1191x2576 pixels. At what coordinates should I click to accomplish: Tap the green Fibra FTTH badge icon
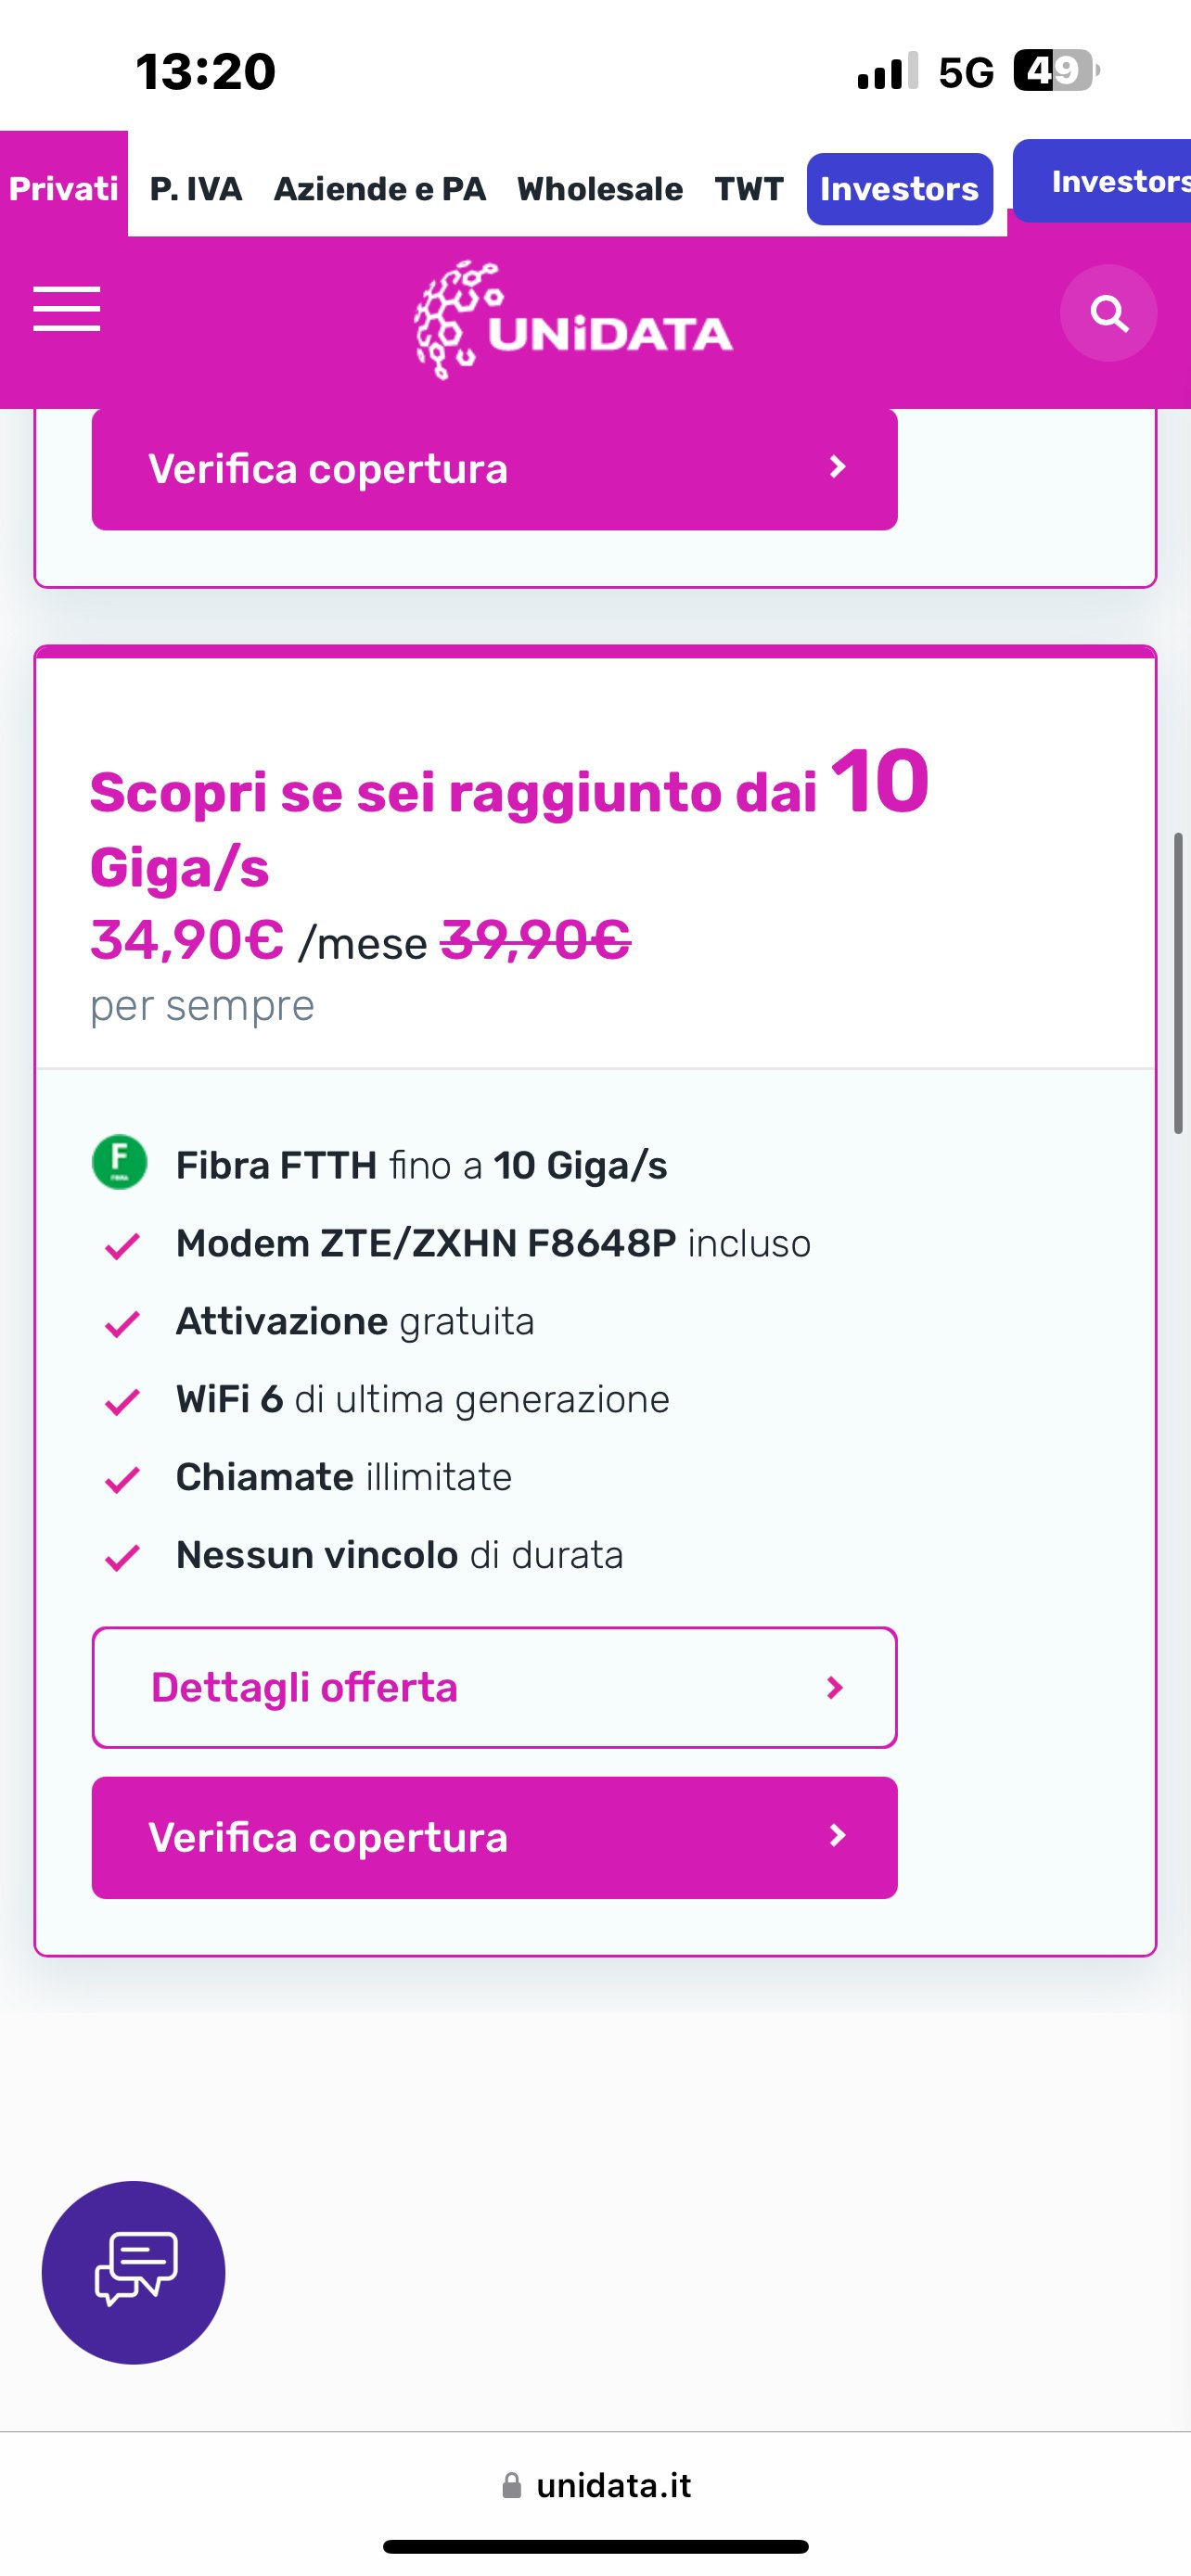120,1163
